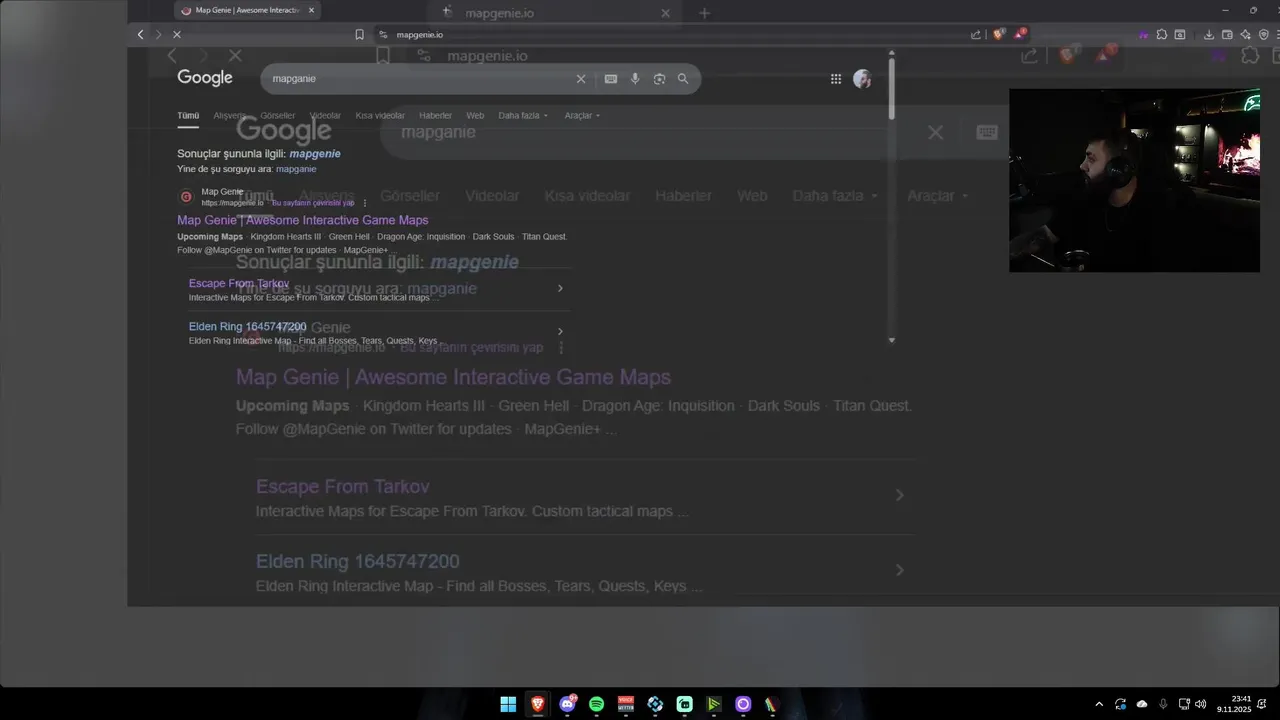Select the Haberler results tab
1280x720 pixels.
(435, 116)
